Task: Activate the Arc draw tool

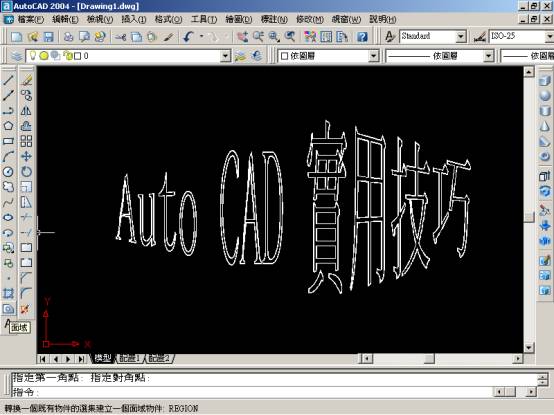Action: point(8,156)
